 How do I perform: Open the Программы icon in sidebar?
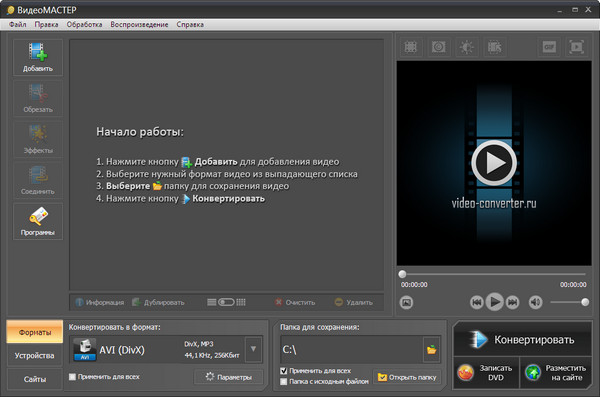[38, 221]
